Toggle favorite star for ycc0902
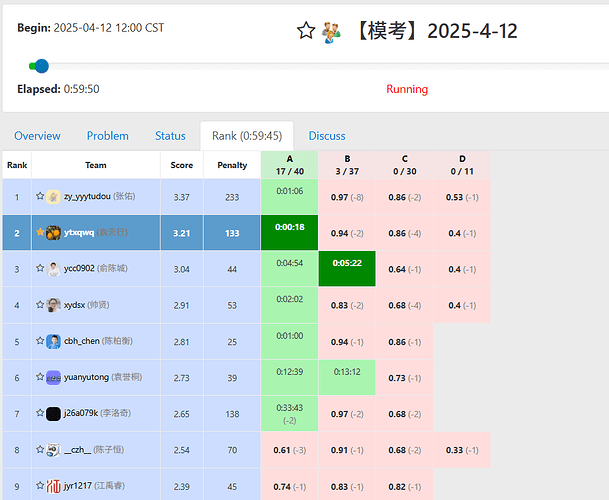The height and width of the screenshot is (500, 609). [40, 268]
